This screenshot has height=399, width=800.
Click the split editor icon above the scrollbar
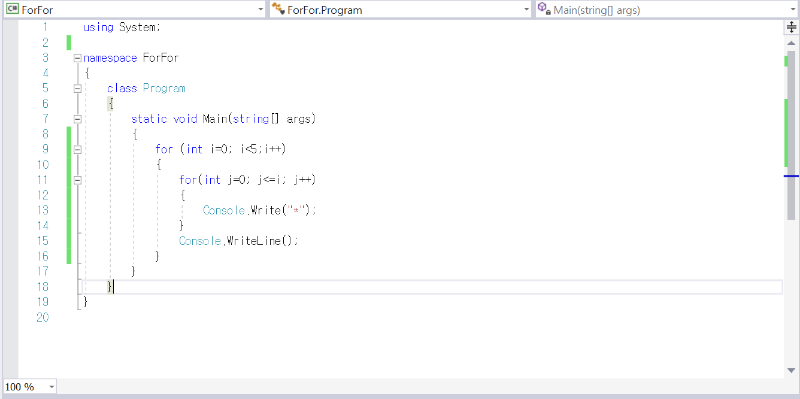click(x=791, y=27)
